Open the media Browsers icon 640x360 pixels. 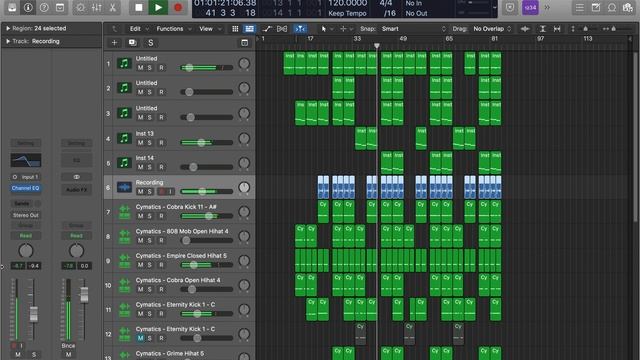pos(628,7)
